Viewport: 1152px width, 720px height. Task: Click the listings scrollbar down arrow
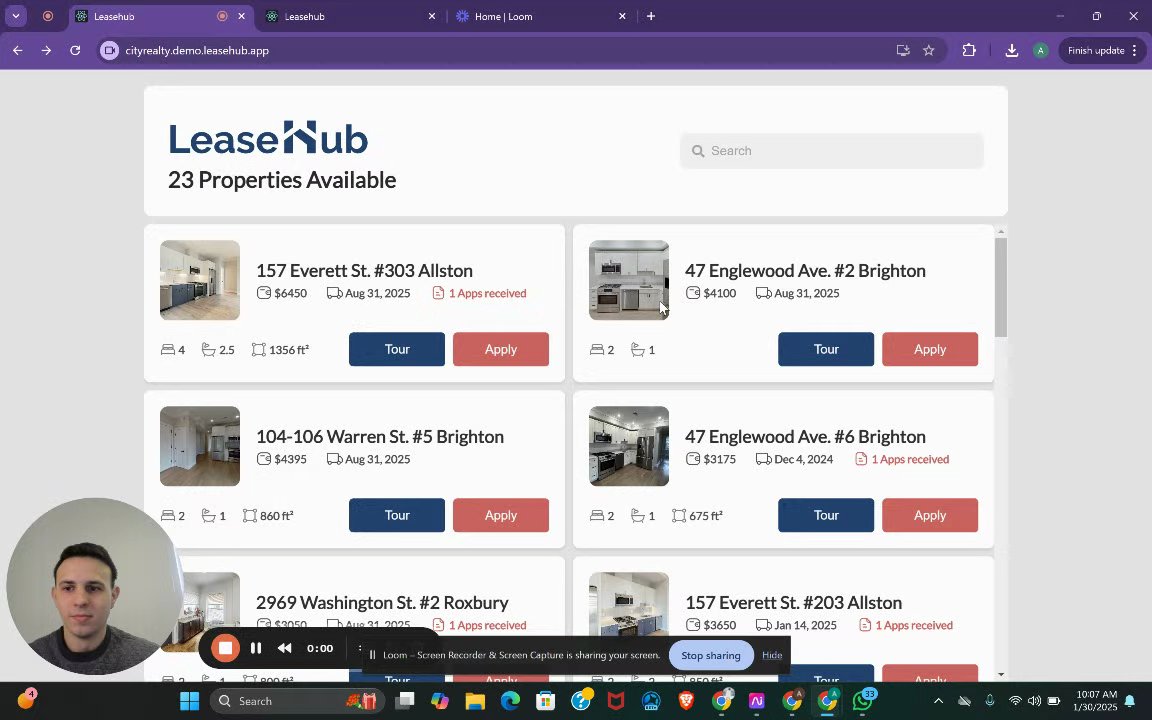(x=1001, y=674)
